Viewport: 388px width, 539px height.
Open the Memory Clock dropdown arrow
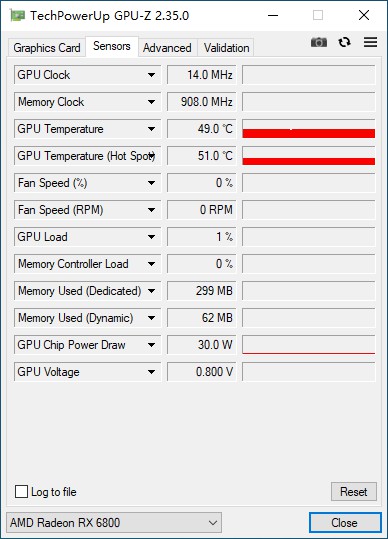click(151, 102)
